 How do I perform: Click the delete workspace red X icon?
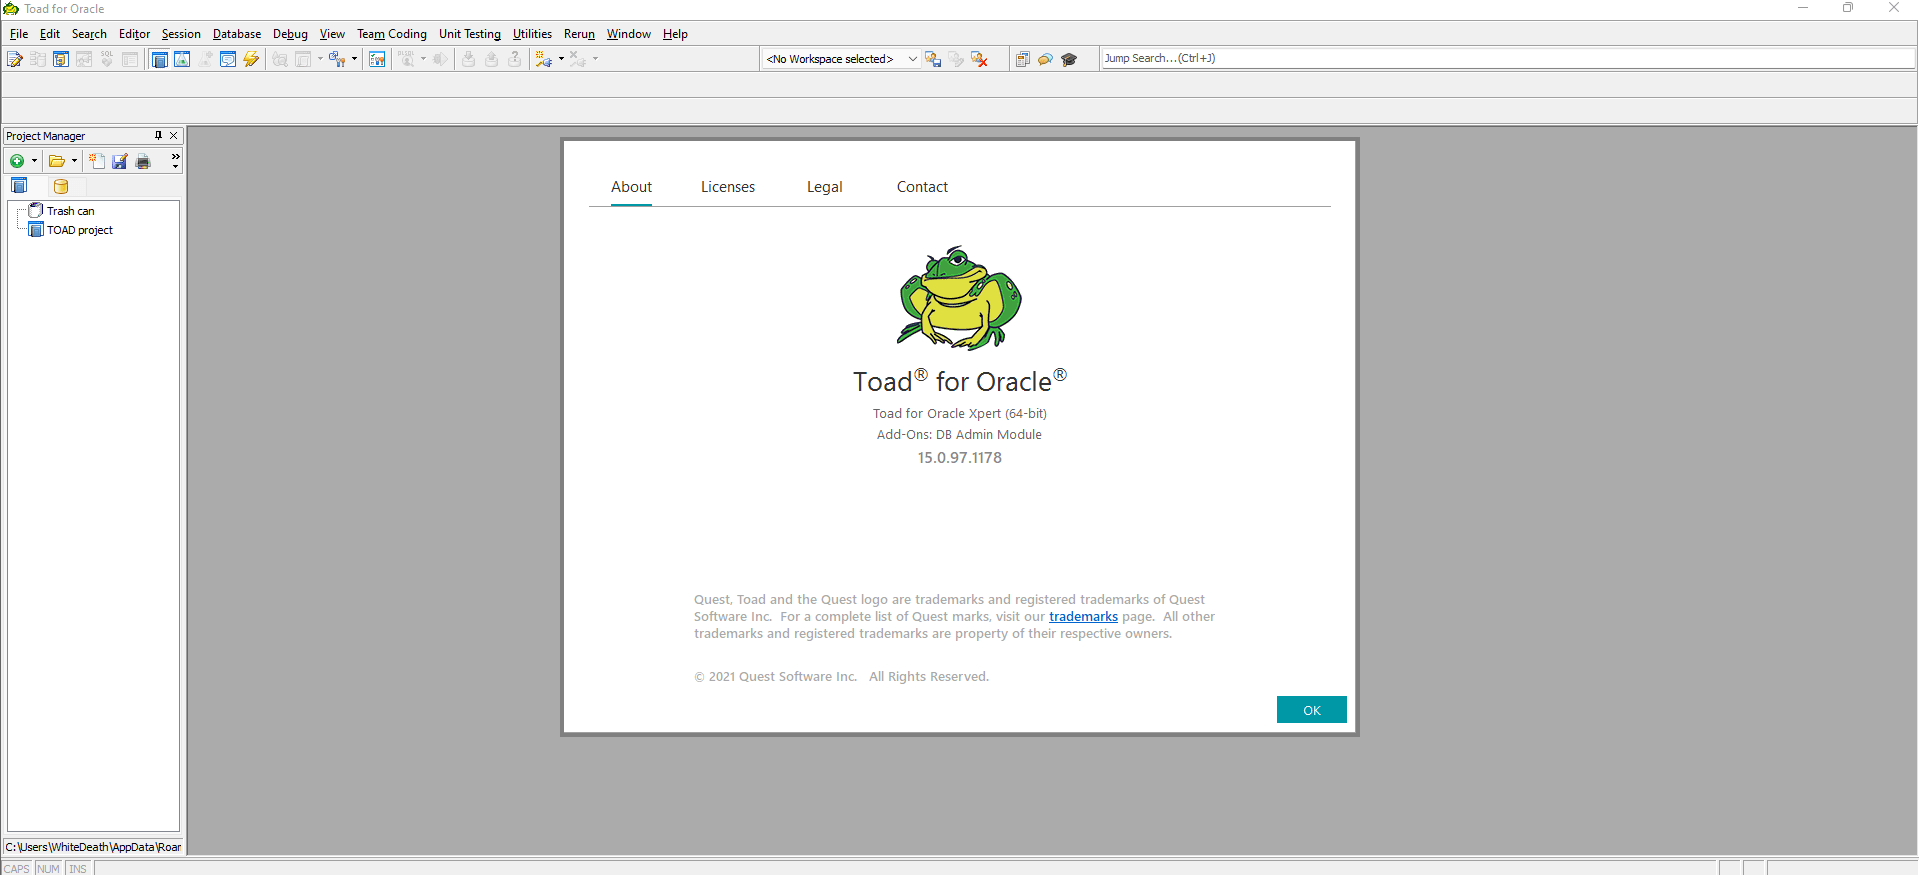click(980, 59)
